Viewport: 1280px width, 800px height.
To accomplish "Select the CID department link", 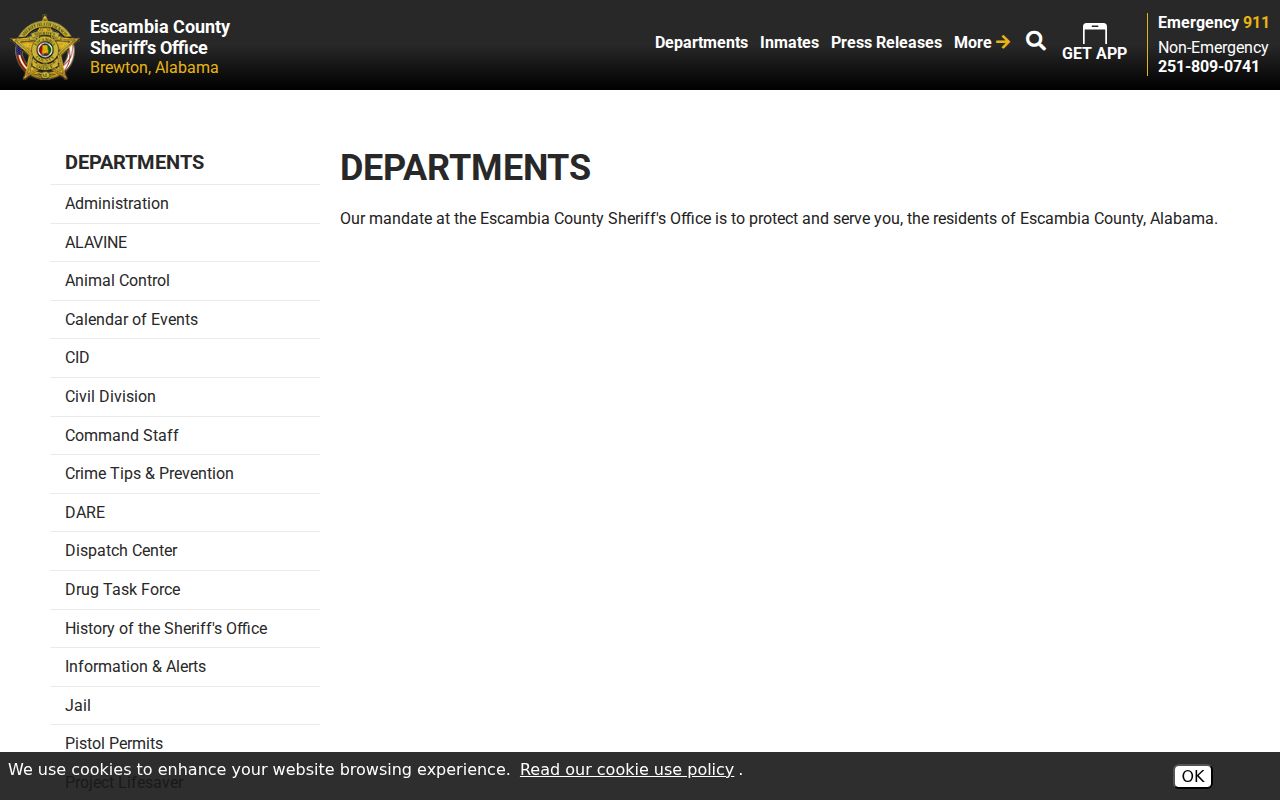I will click(185, 358).
